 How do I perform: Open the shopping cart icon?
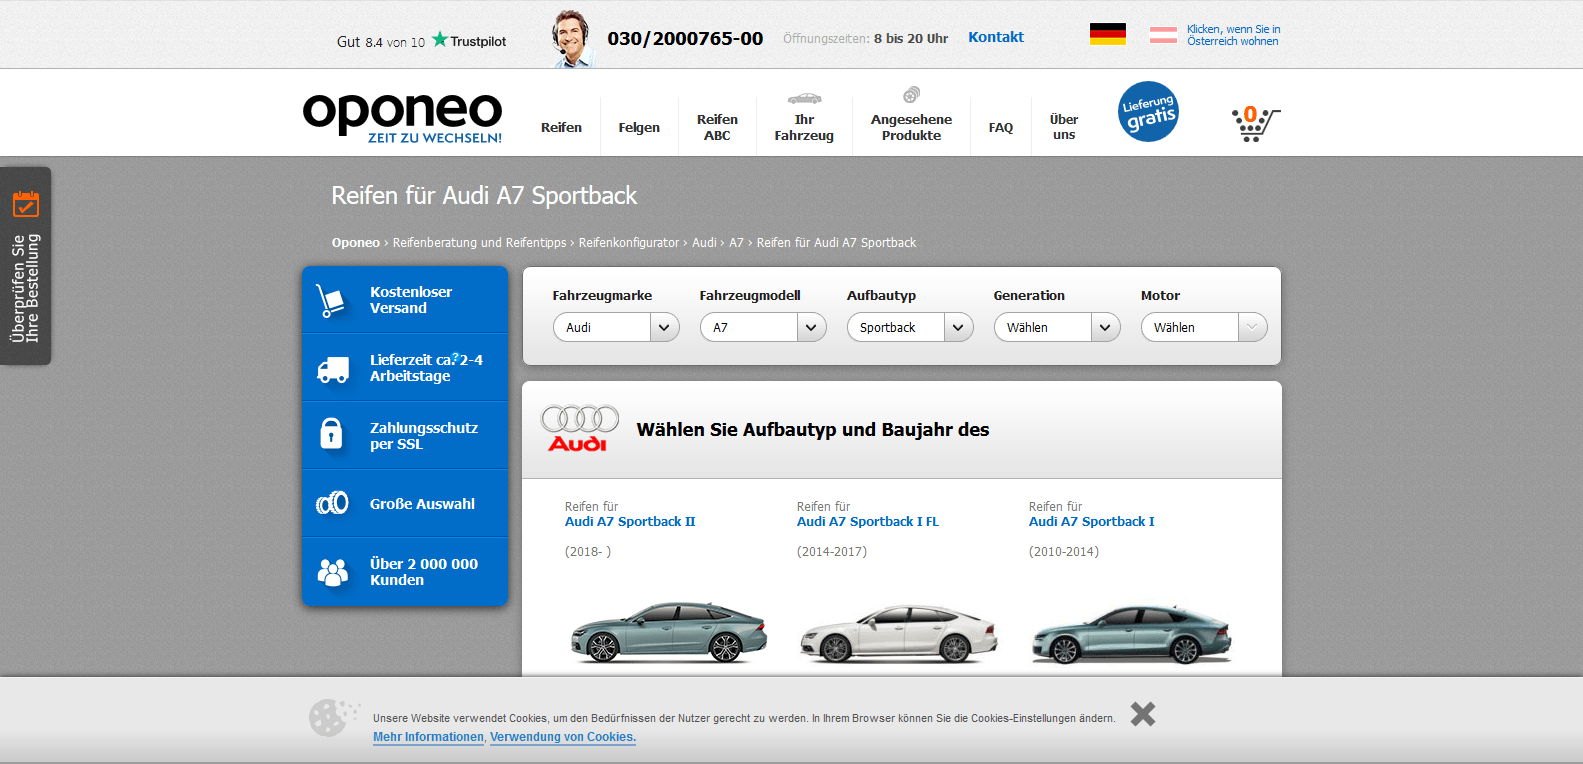point(1254,124)
